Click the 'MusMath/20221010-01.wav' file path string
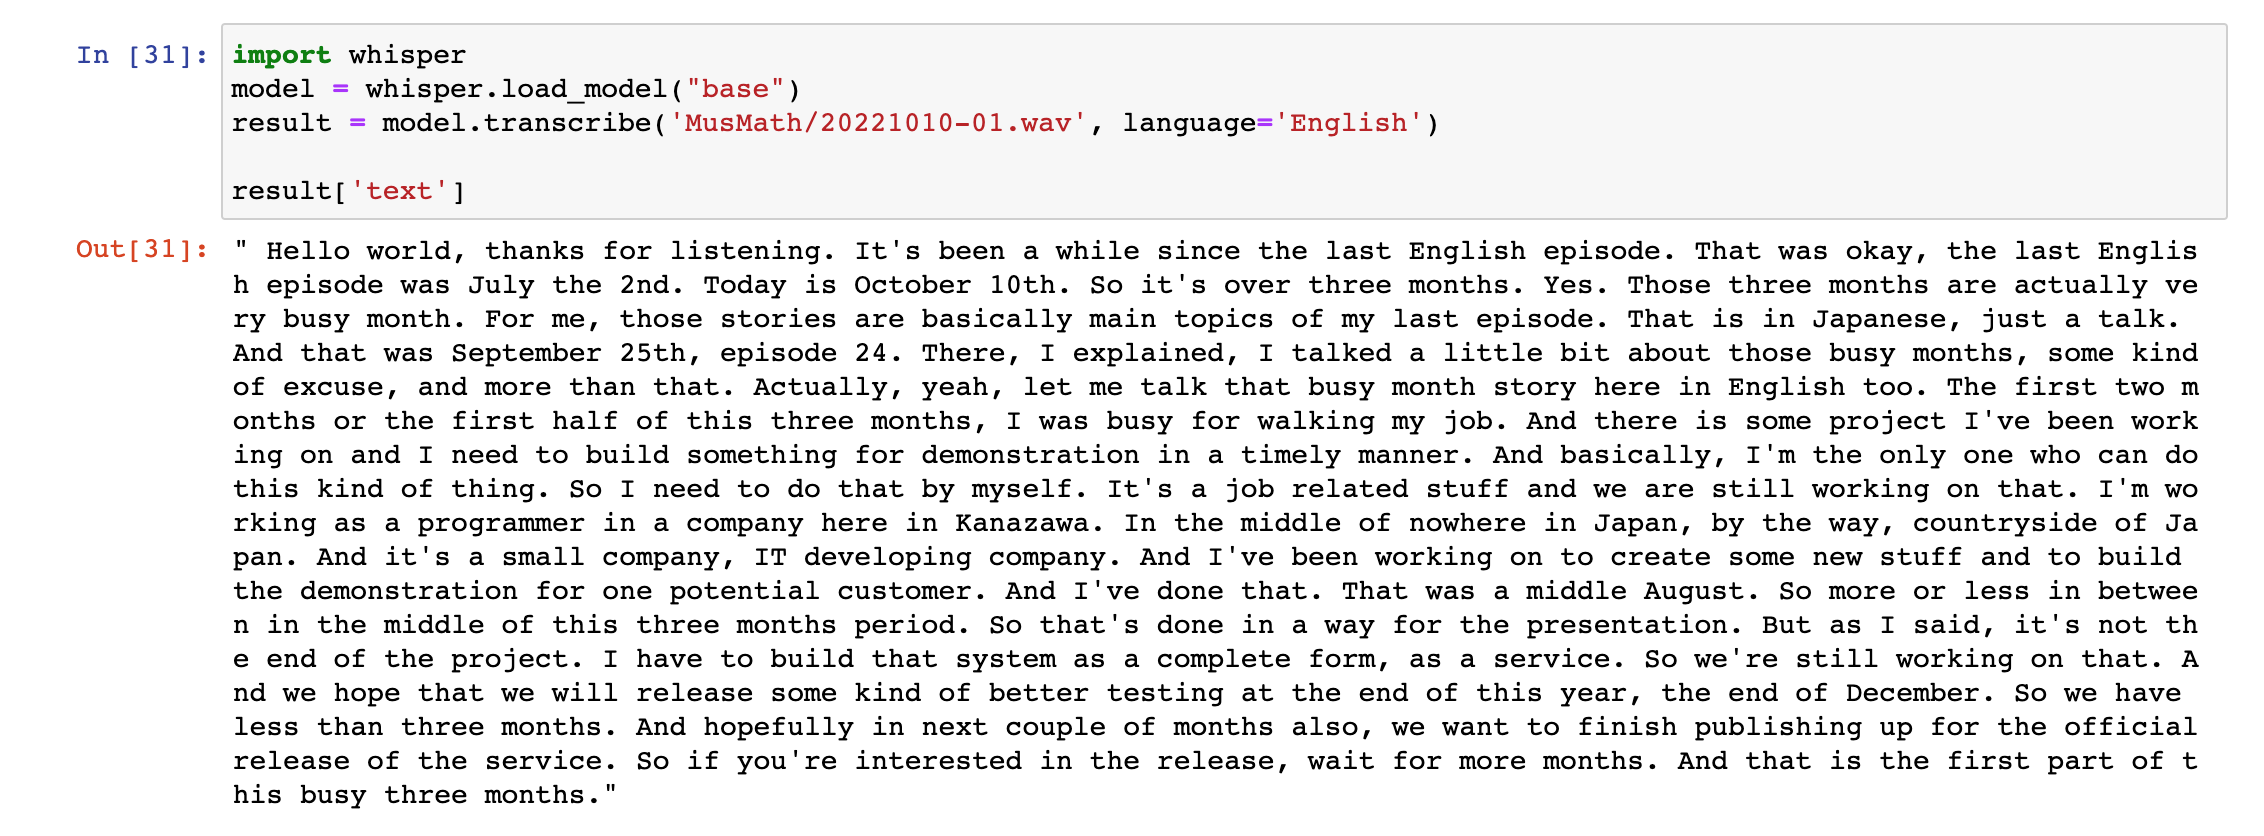2264x836 pixels. (878, 123)
